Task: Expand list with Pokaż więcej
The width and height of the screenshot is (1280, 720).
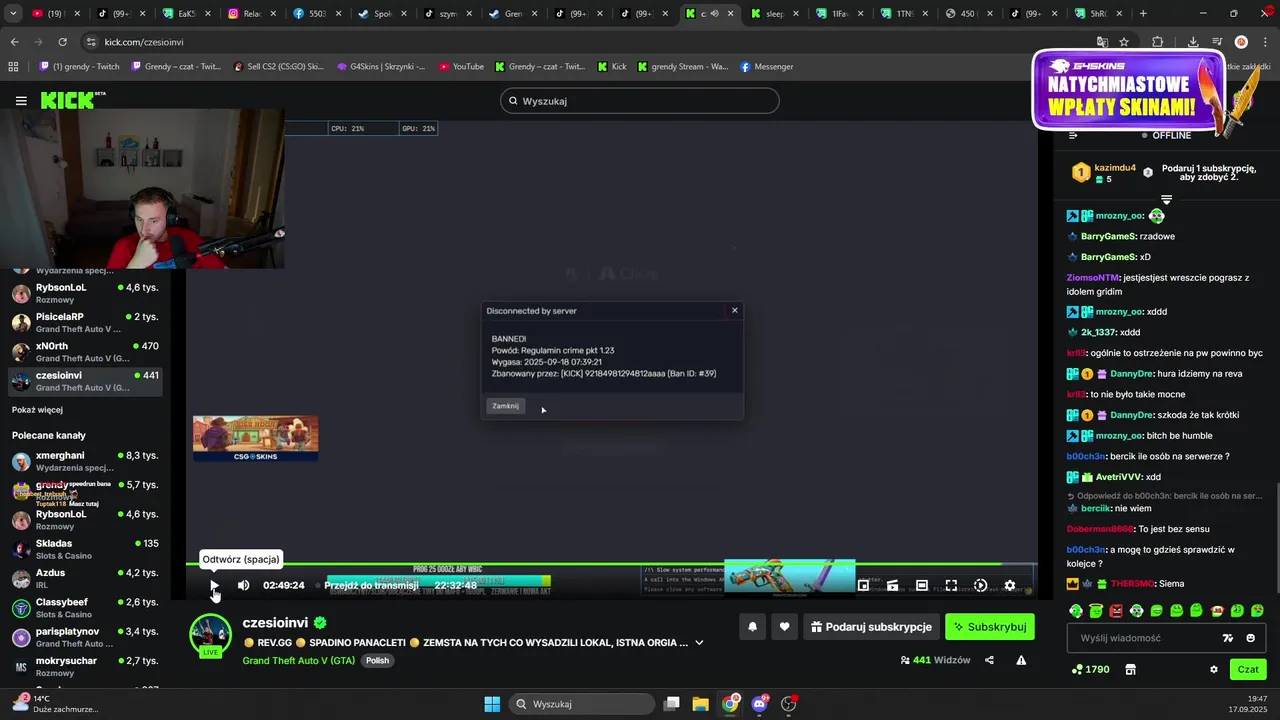Action: point(37,410)
